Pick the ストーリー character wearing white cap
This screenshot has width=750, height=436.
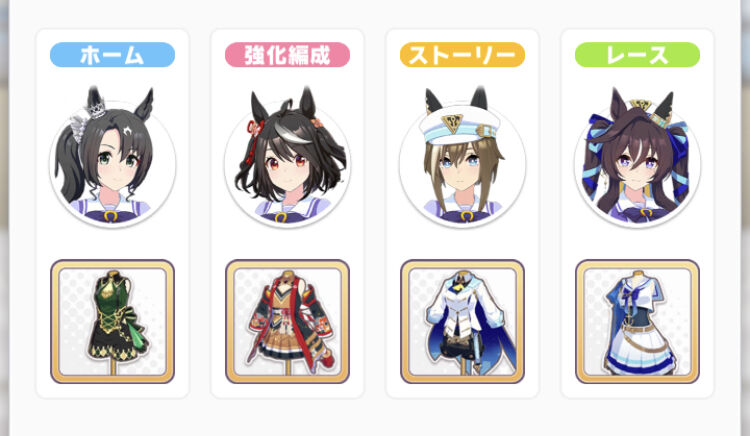point(463,157)
